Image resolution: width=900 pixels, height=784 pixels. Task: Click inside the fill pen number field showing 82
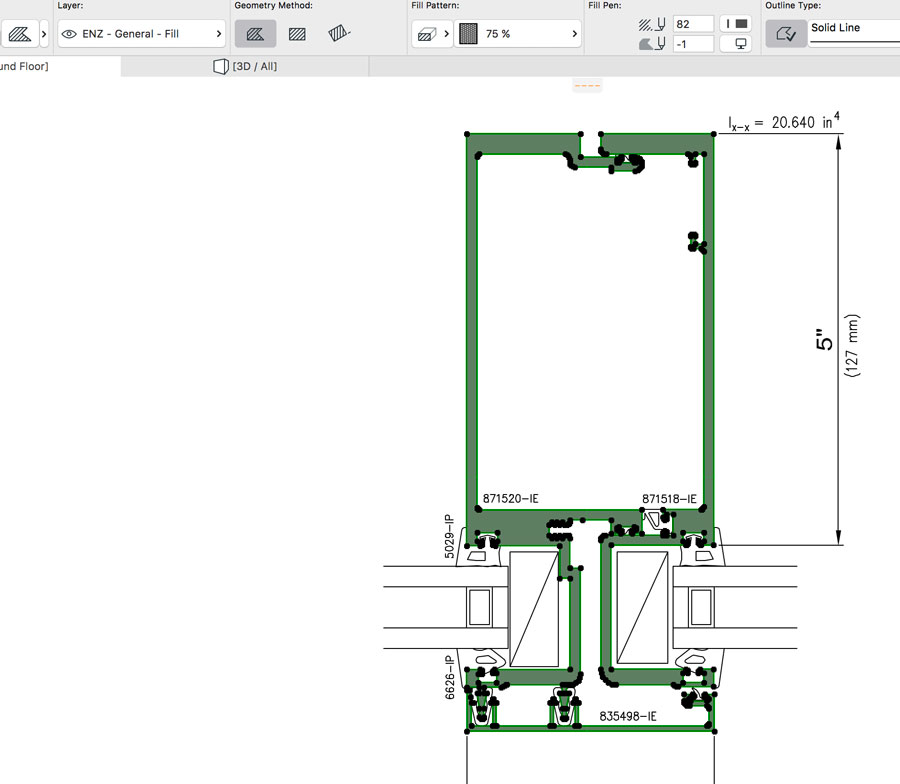click(694, 23)
